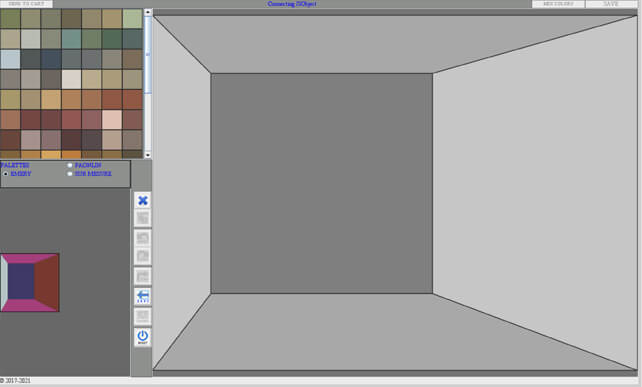Click the blue back arrow icon
The width and height of the screenshot is (642, 387).
tap(142, 296)
